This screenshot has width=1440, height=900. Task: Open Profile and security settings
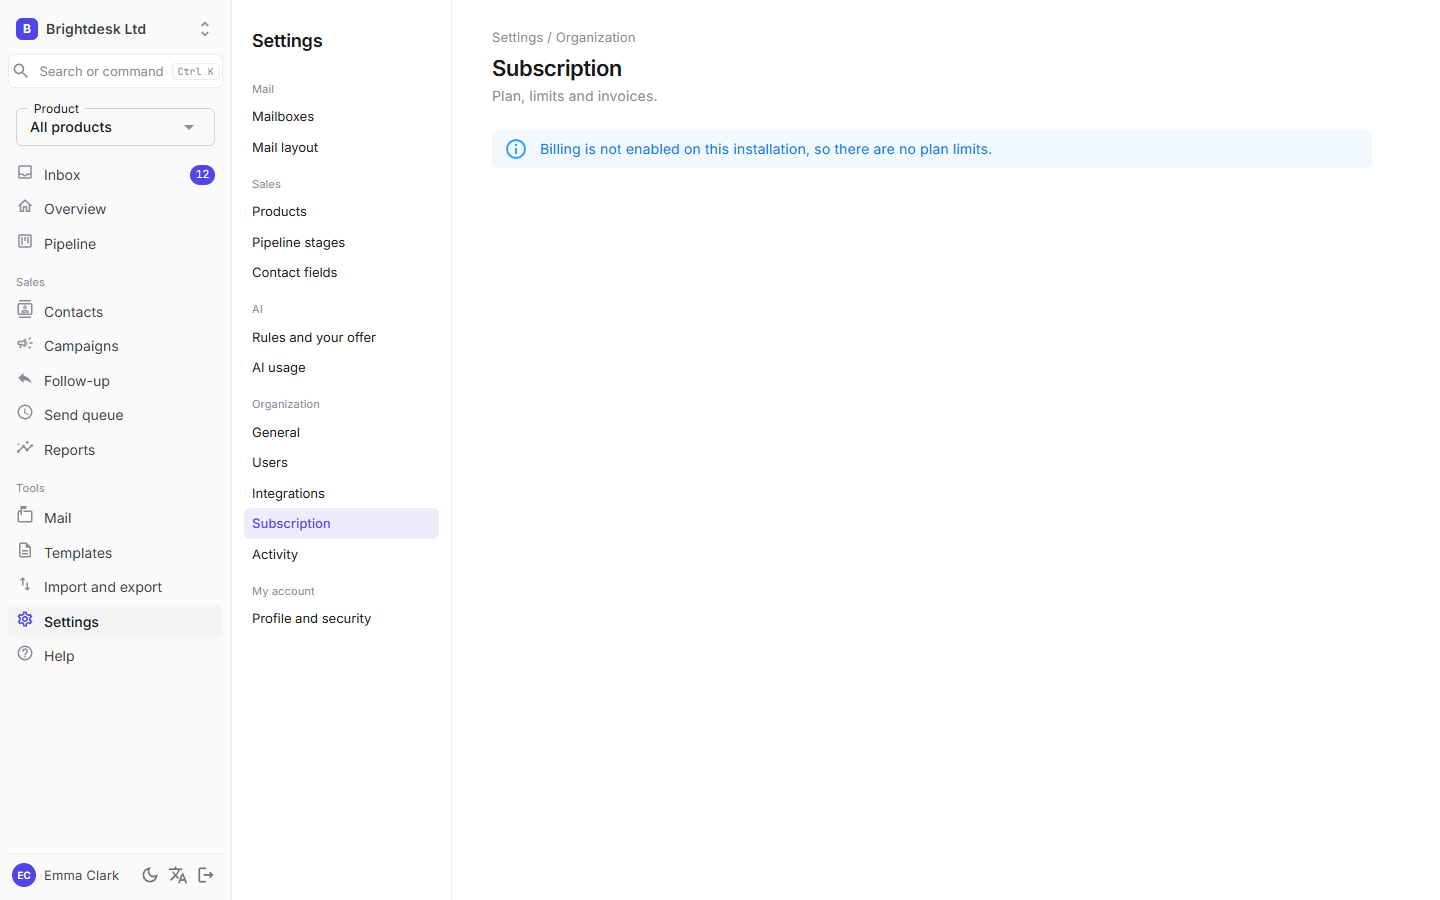pyautogui.click(x=341, y=619)
